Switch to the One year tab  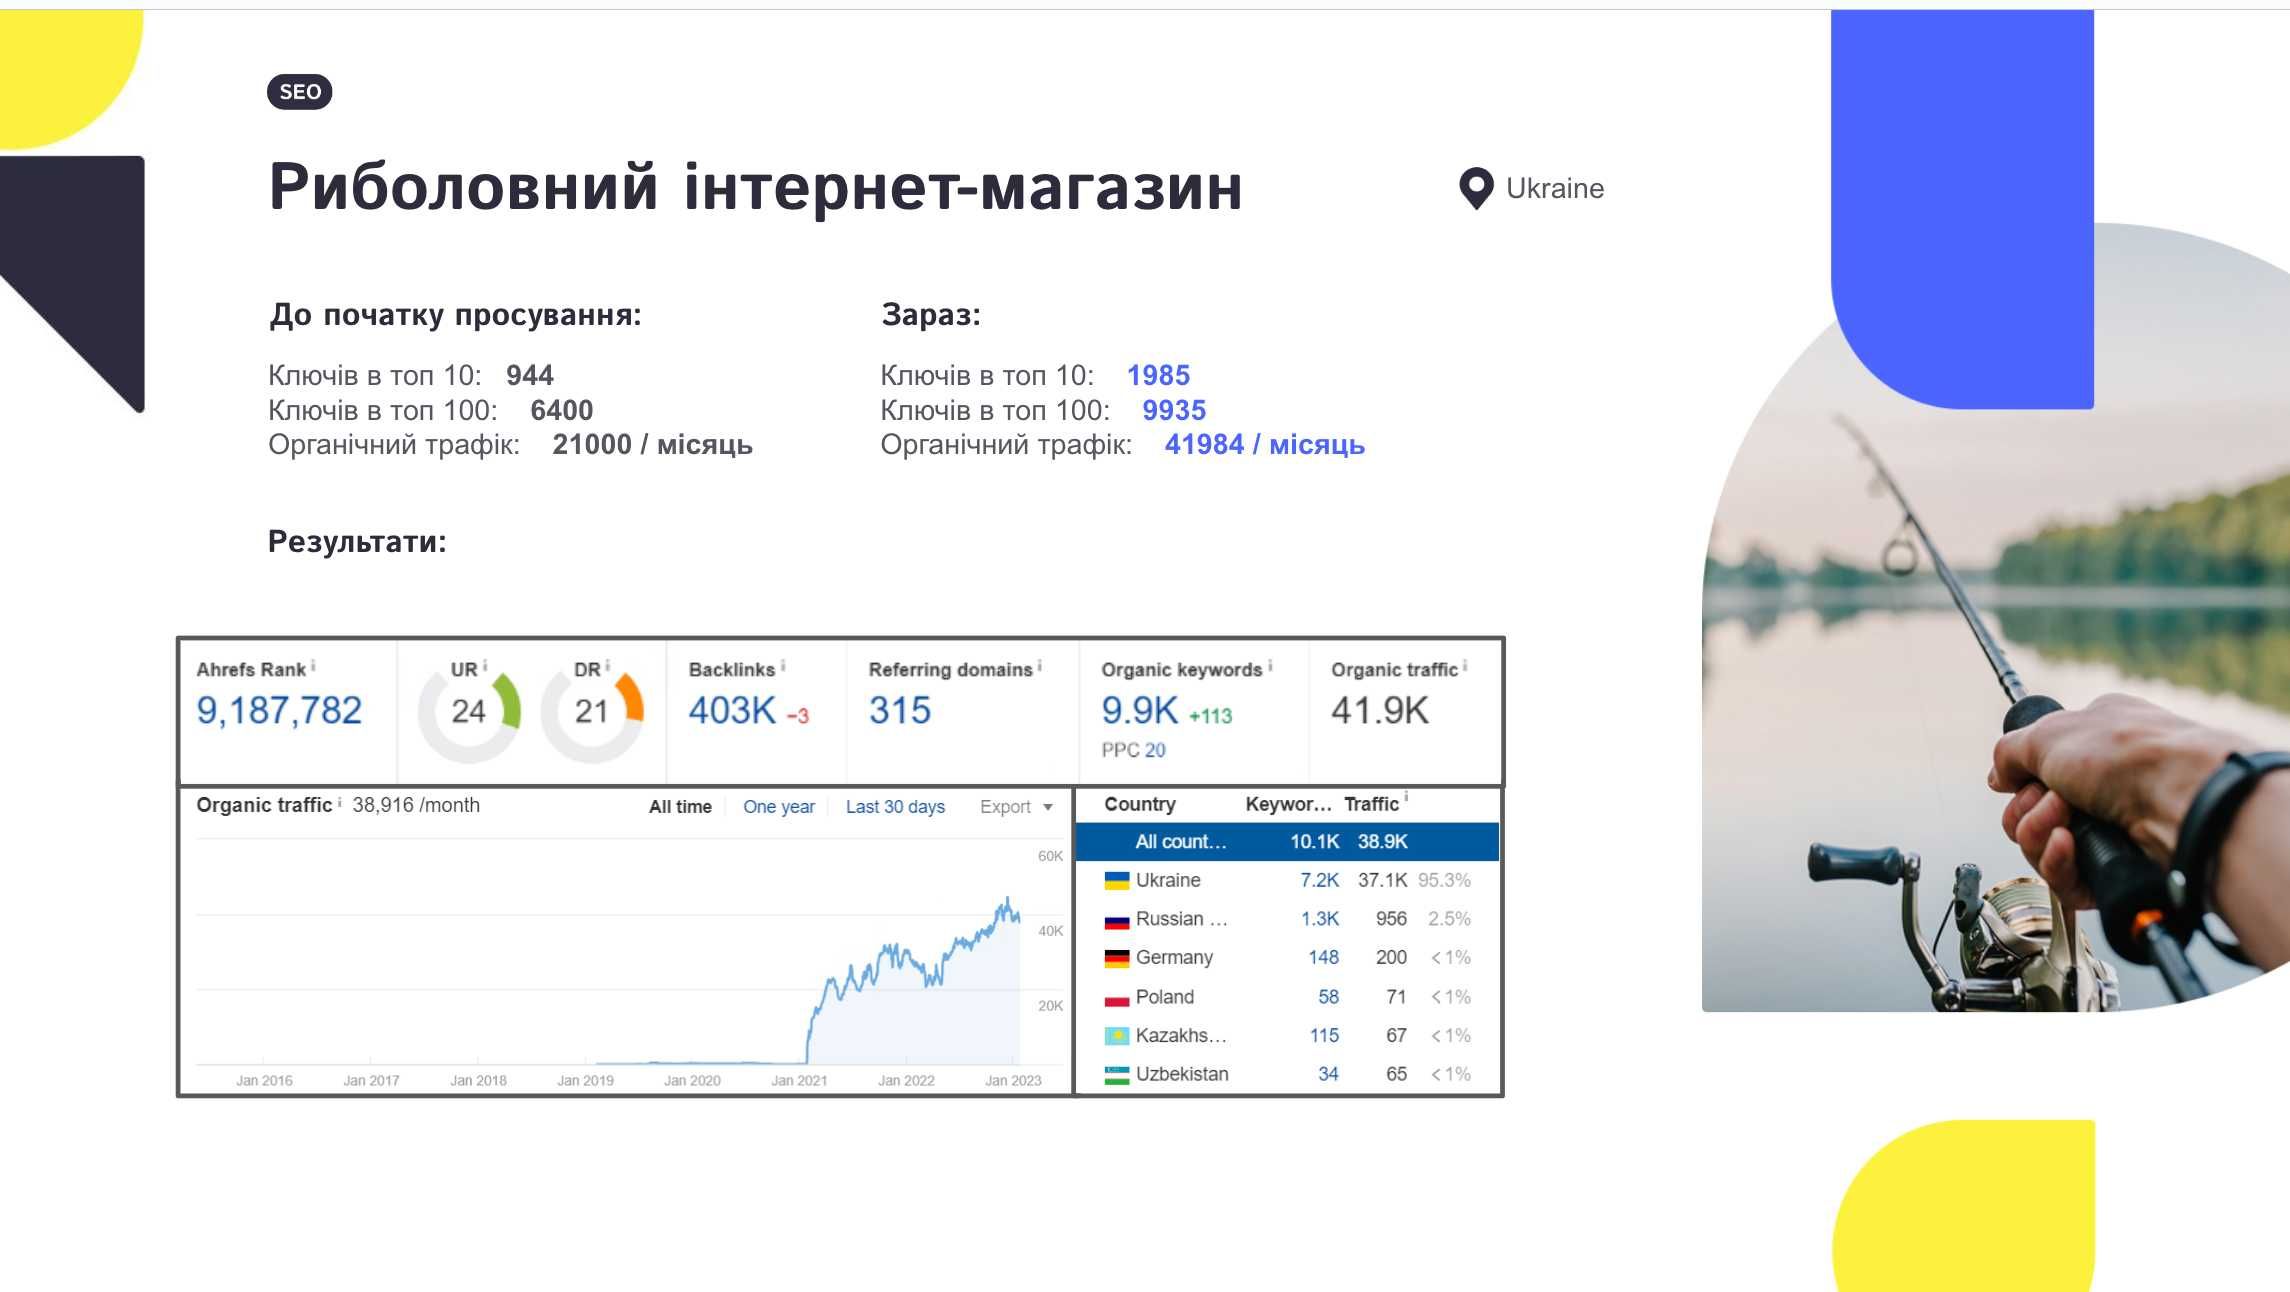tap(779, 807)
